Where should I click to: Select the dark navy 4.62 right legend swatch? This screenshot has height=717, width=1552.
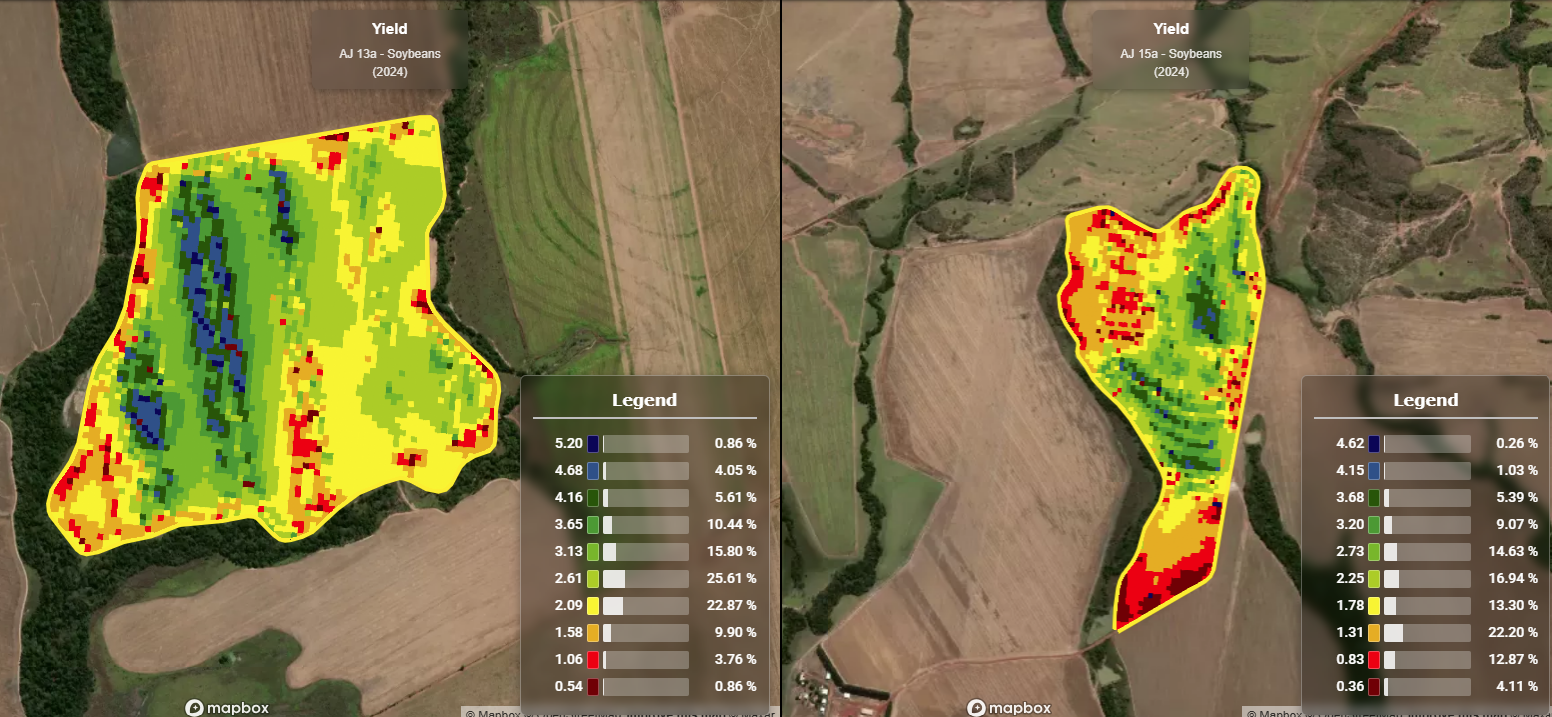click(1374, 443)
